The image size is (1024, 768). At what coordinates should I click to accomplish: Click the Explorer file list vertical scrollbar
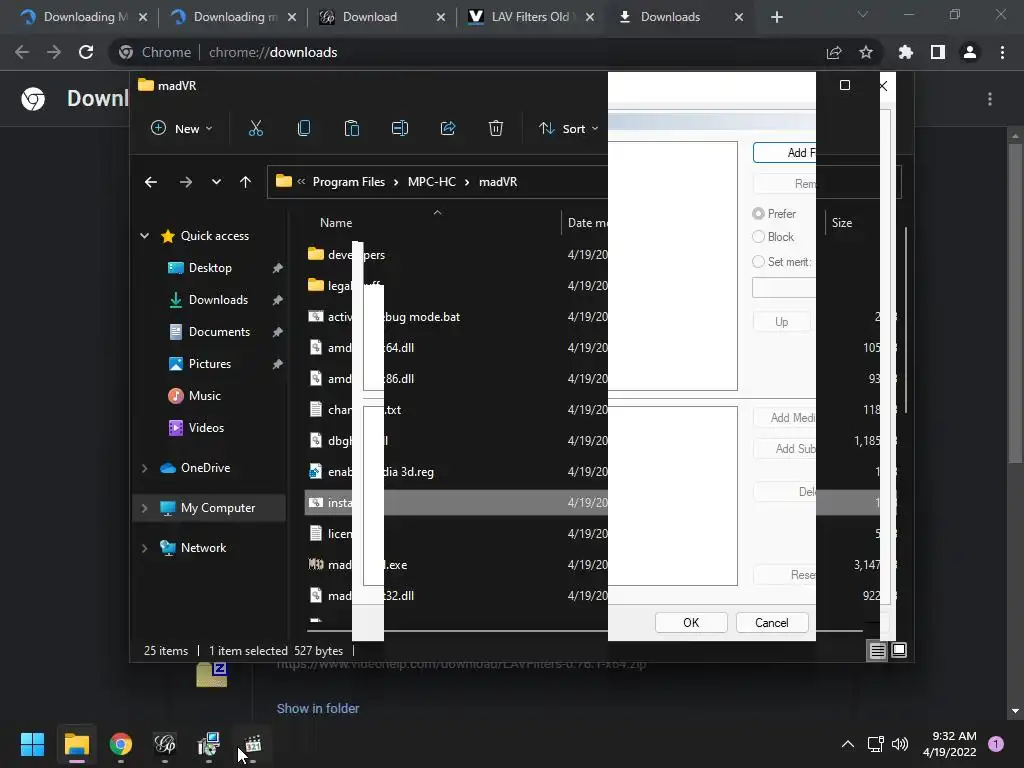tap(906, 320)
